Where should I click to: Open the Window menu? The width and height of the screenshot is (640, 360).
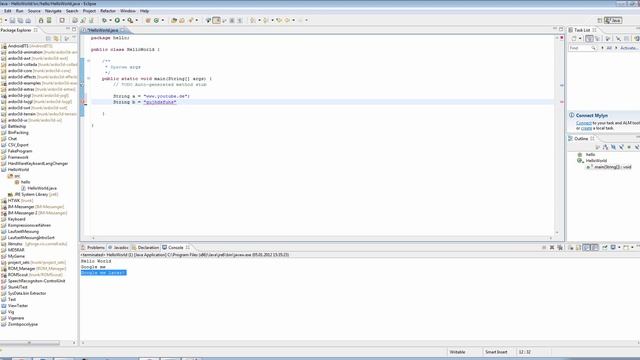128,11
